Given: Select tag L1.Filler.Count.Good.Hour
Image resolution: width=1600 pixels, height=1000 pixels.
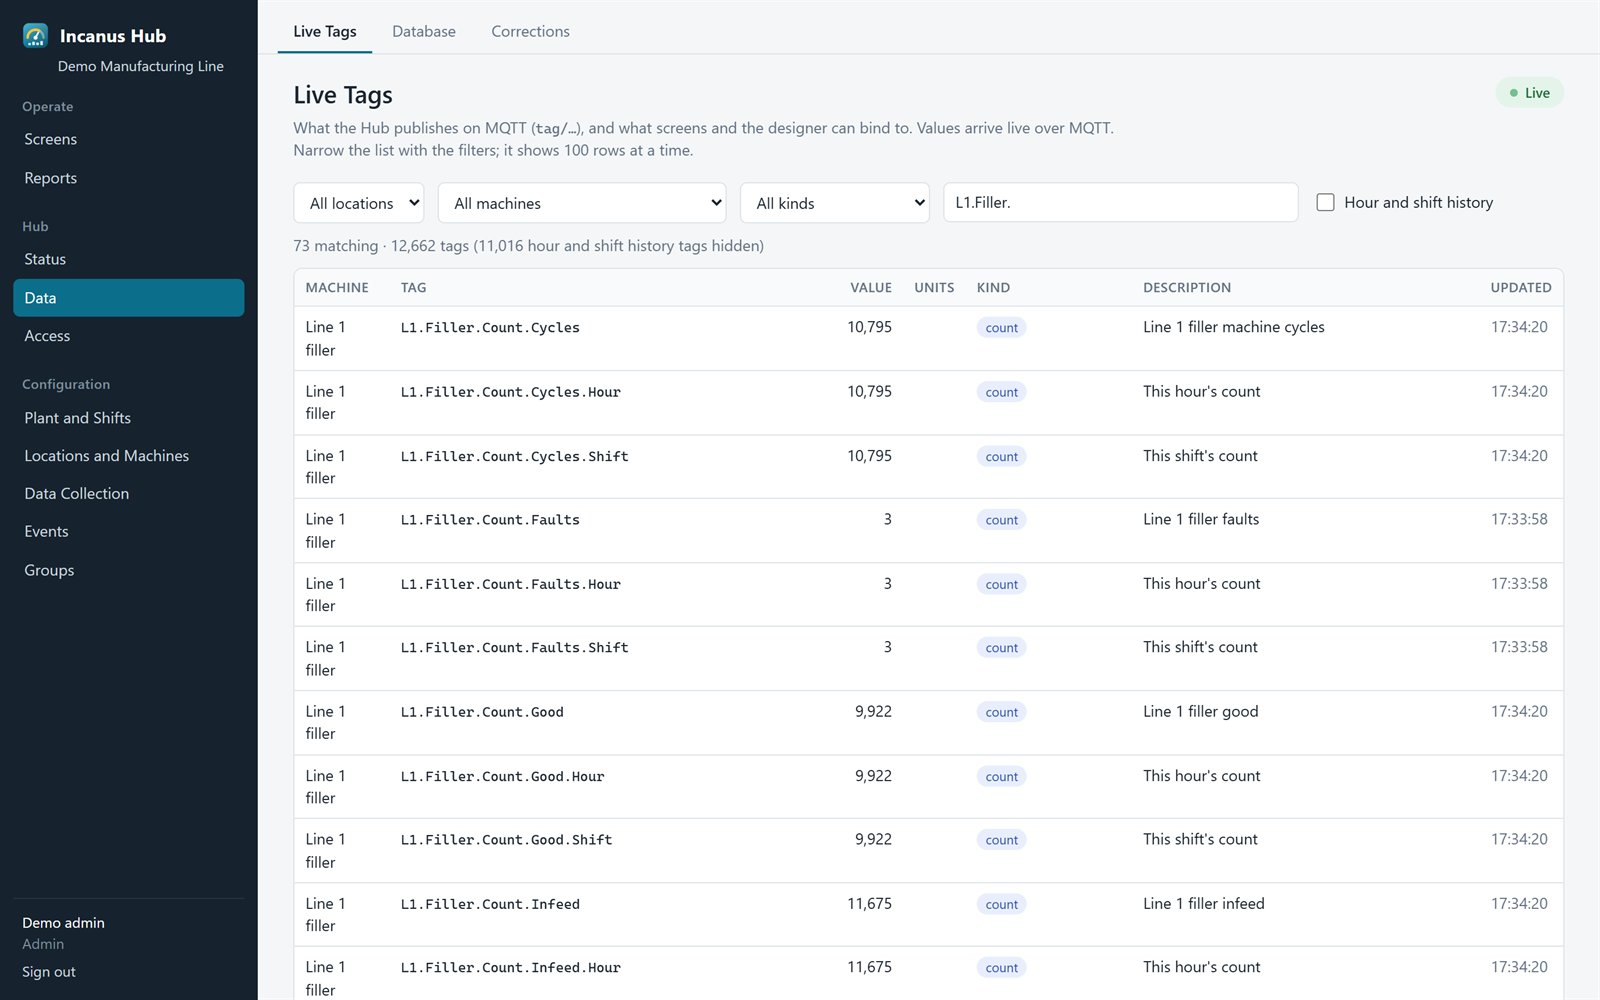Looking at the screenshot, I should [502, 776].
